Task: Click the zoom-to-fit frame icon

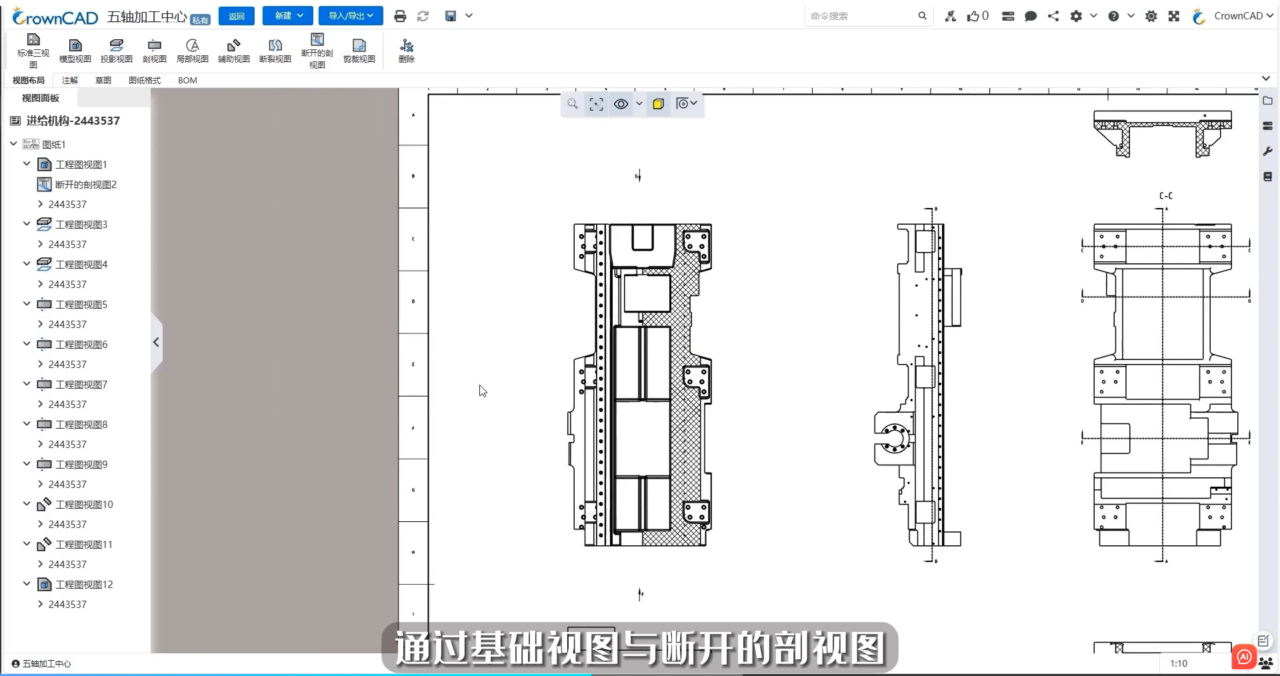Action: [x=596, y=104]
